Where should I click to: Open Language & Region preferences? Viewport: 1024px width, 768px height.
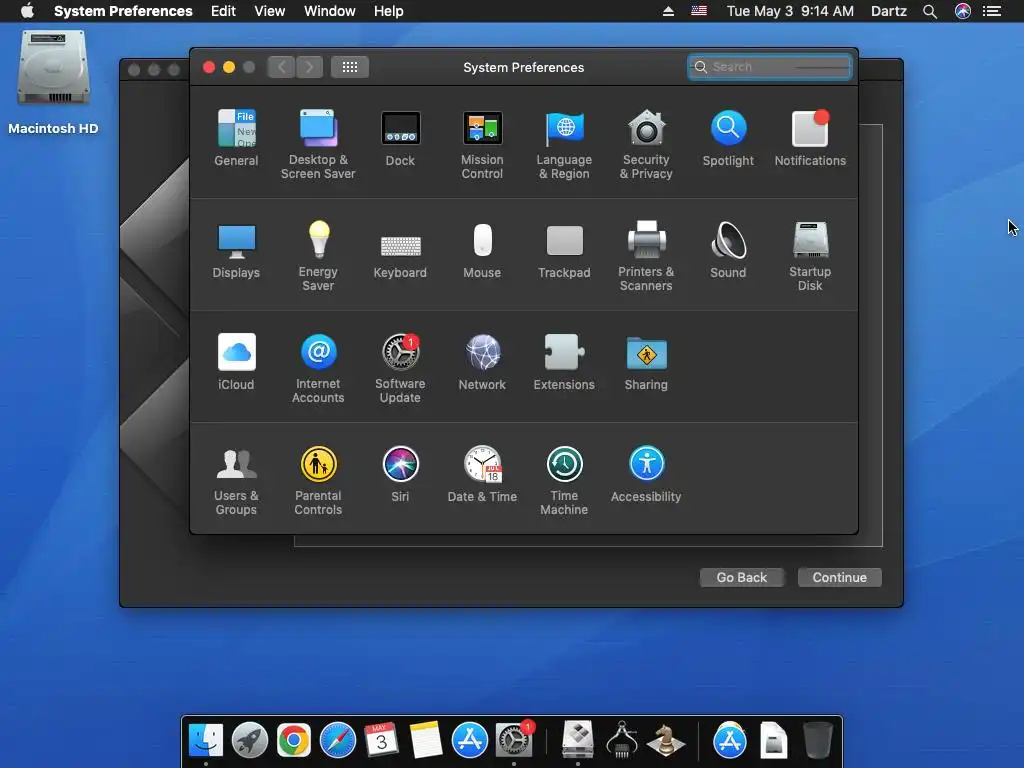564,144
